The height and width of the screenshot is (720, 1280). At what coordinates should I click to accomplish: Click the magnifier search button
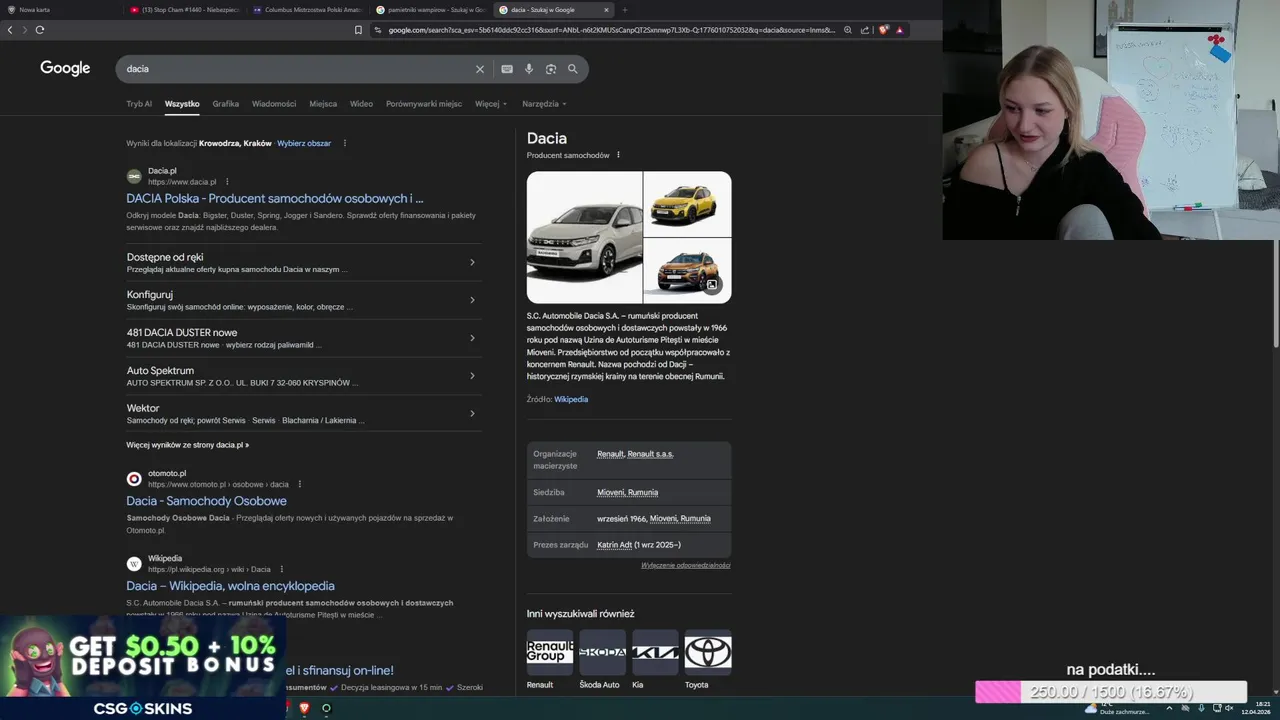[573, 69]
